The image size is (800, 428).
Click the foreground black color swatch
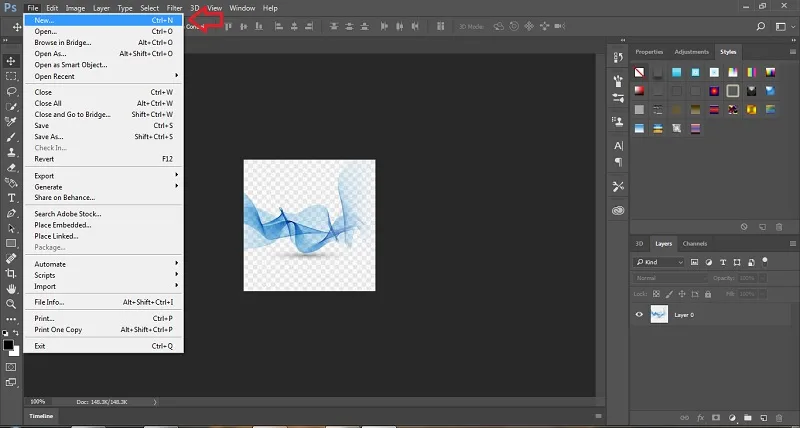pyautogui.click(x=8, y=345)
